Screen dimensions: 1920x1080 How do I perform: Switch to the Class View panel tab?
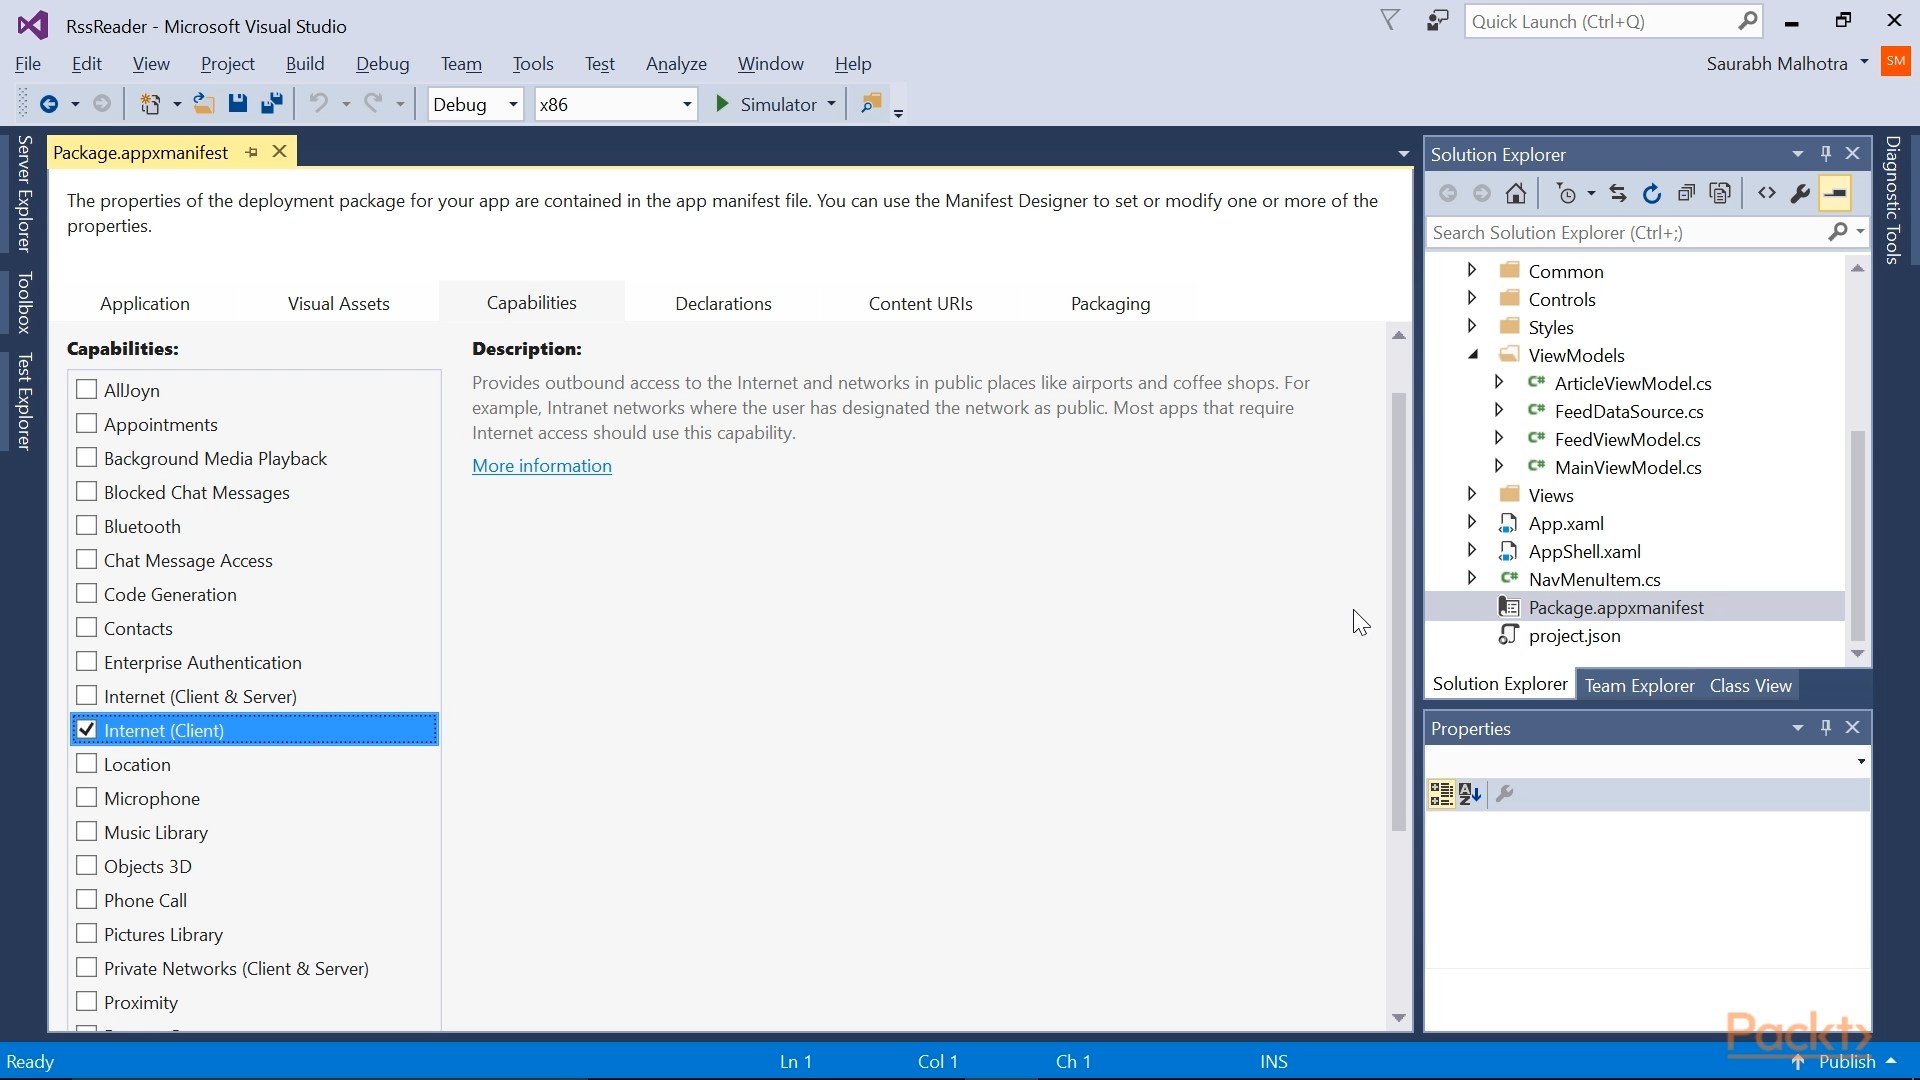coord(1750,686)
